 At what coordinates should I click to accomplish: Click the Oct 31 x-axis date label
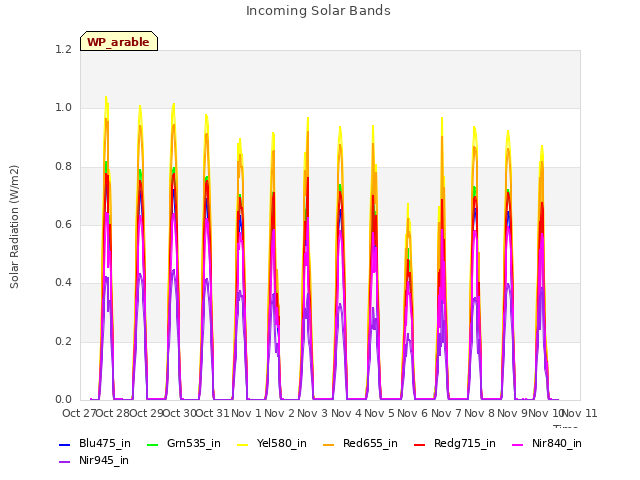tap(213, 413)
